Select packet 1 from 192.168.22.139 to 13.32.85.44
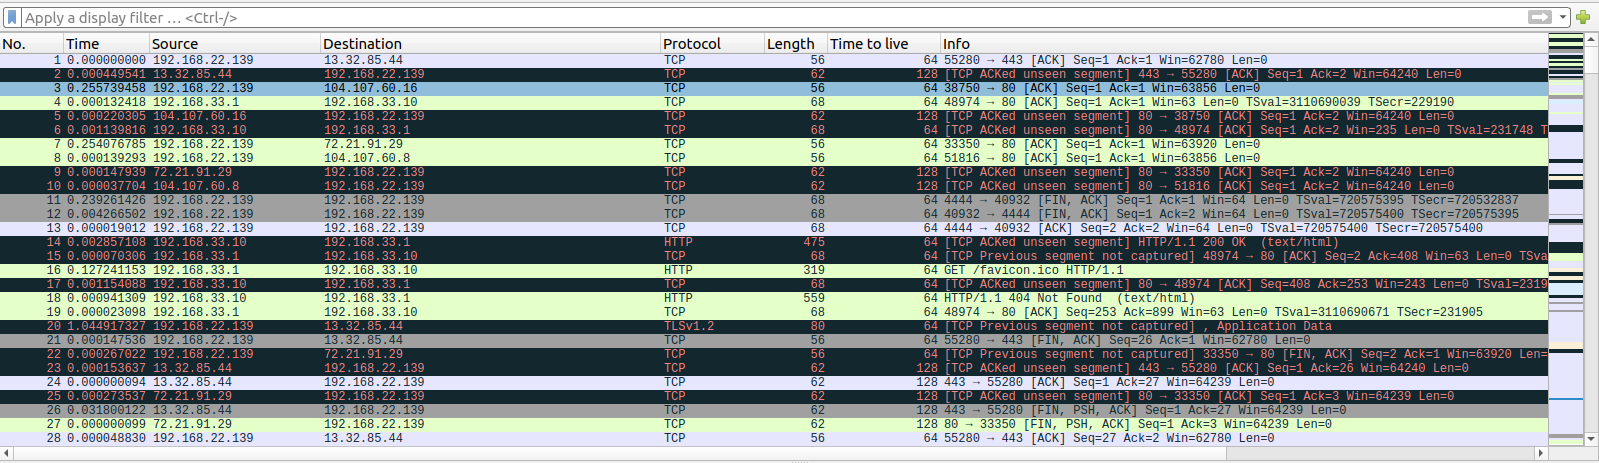Image resolution: width=1599 pixels, height=463 pixels. click(x=773, y=60)
